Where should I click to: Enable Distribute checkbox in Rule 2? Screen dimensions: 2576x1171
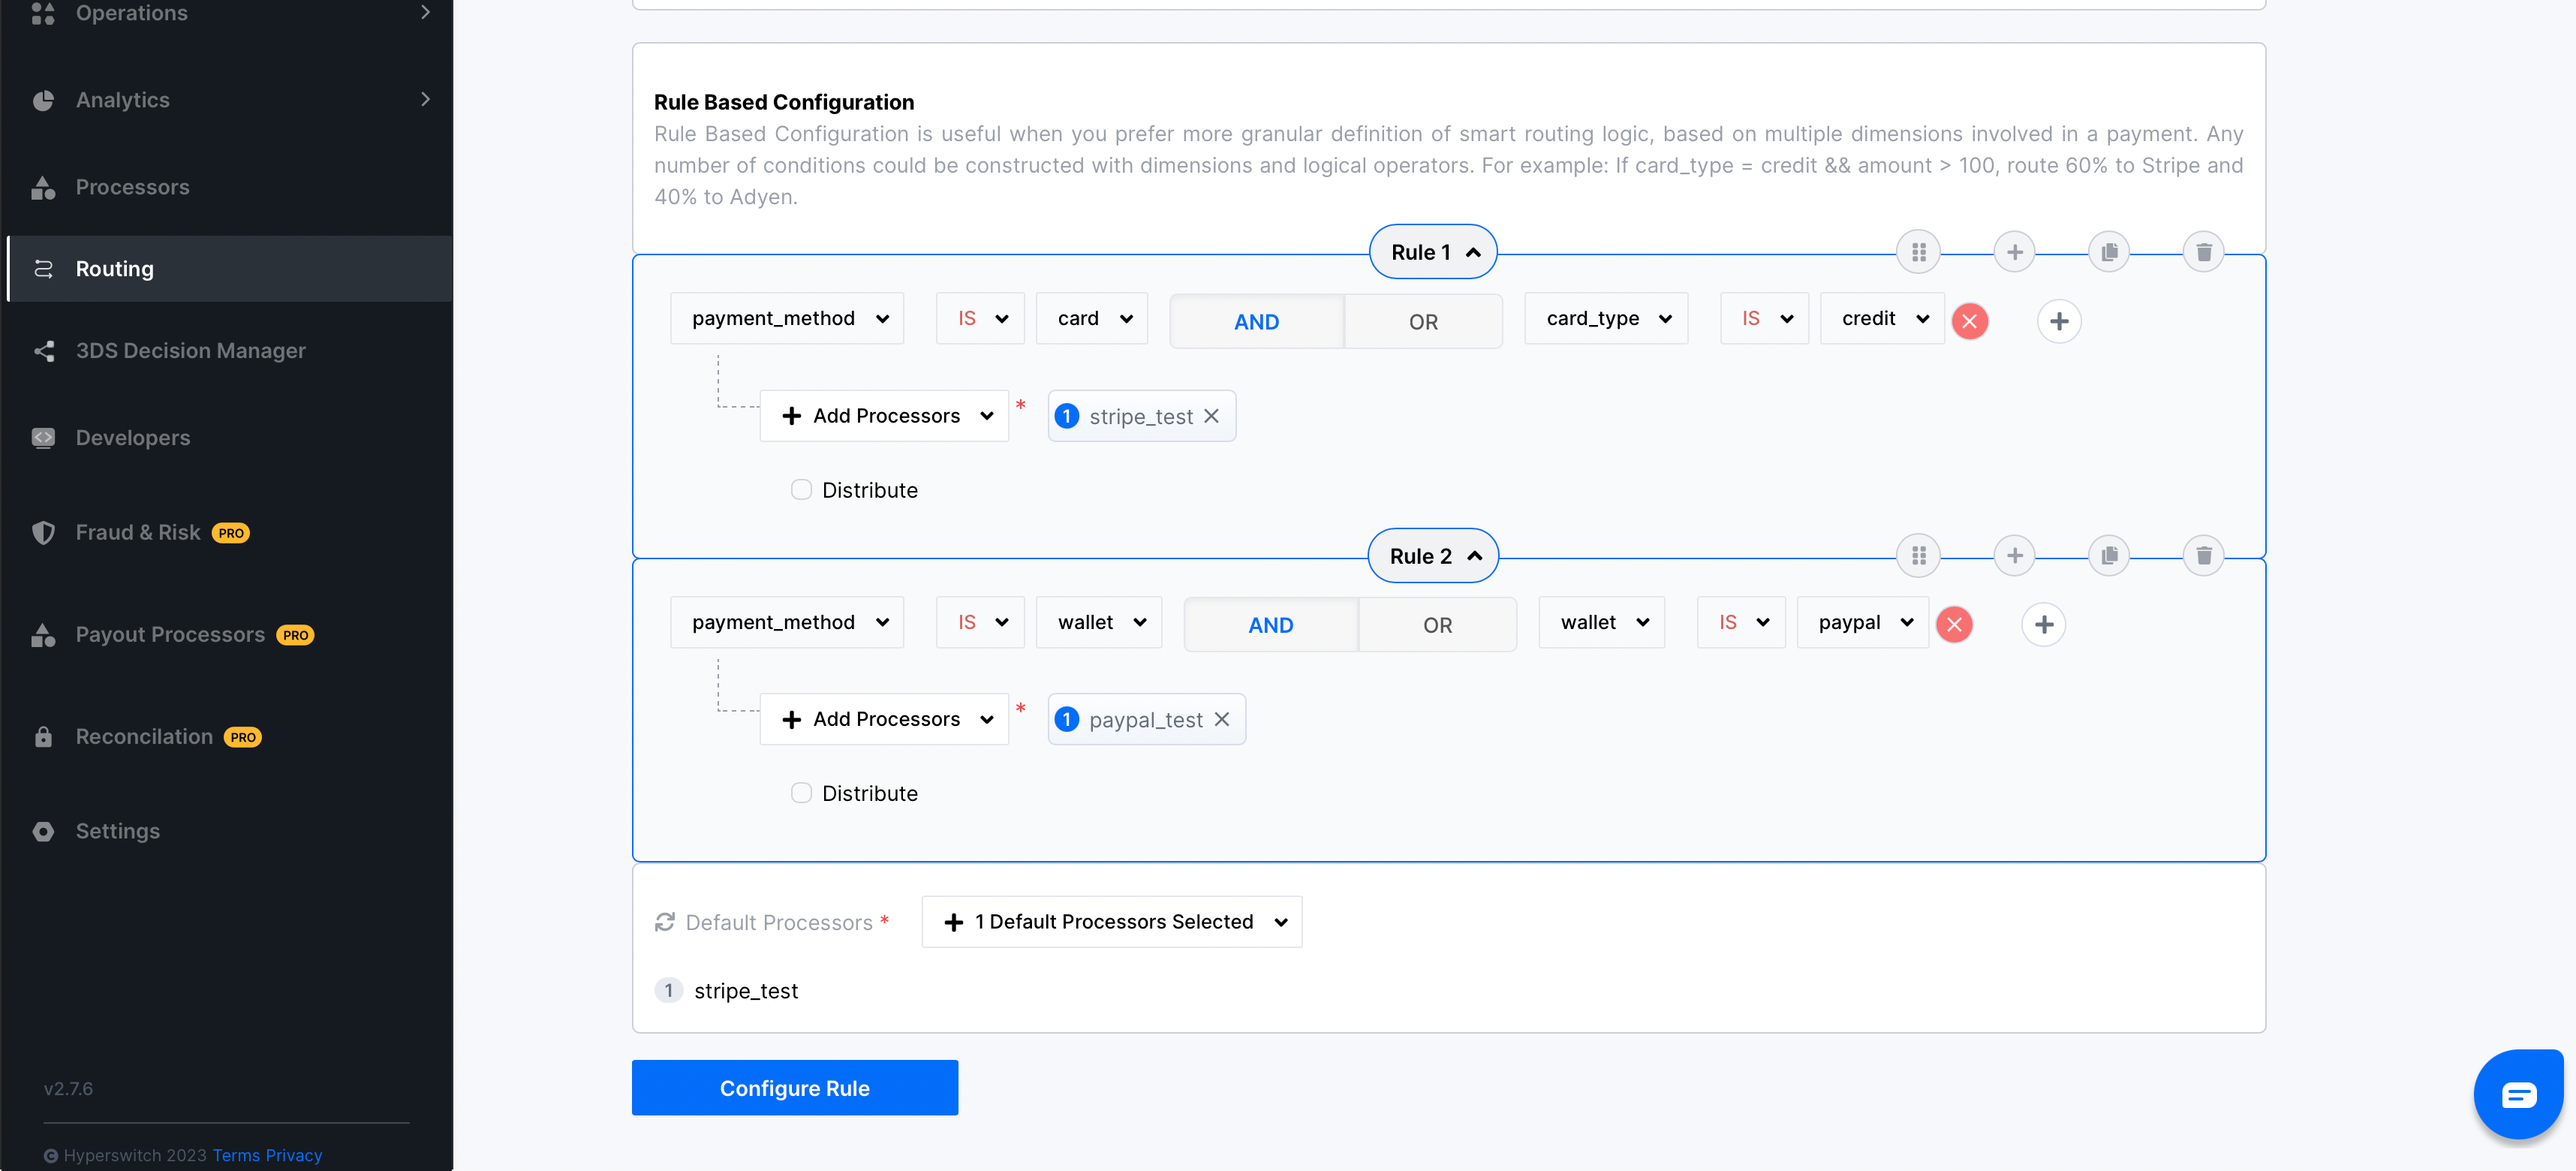point(801,793)
